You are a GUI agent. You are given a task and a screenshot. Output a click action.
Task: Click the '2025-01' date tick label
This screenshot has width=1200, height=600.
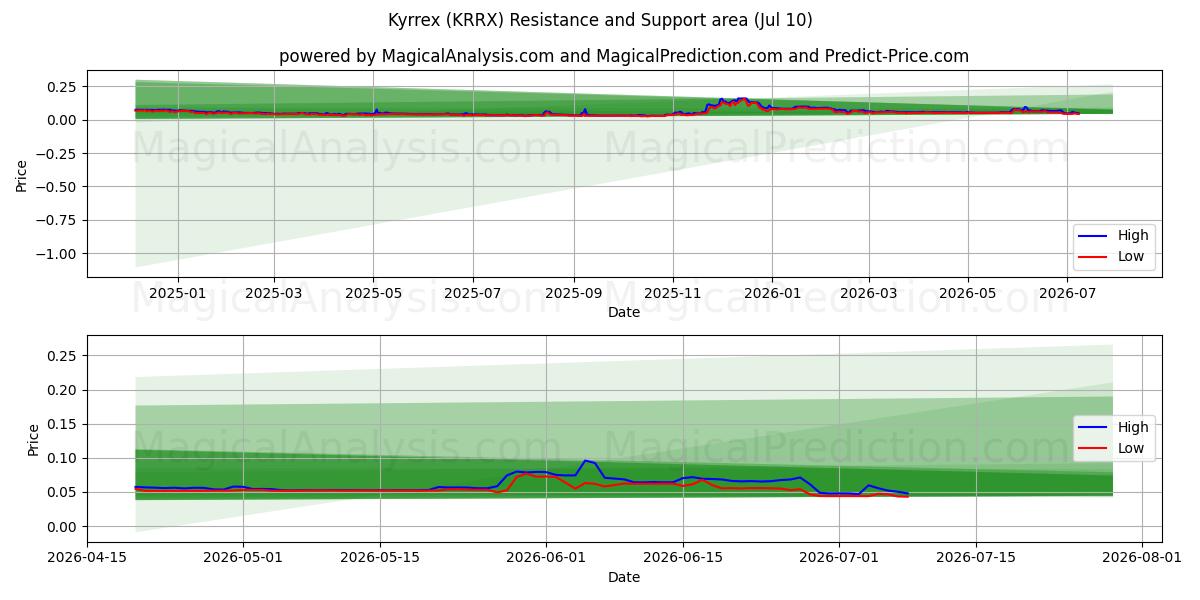tap(177, 293)
